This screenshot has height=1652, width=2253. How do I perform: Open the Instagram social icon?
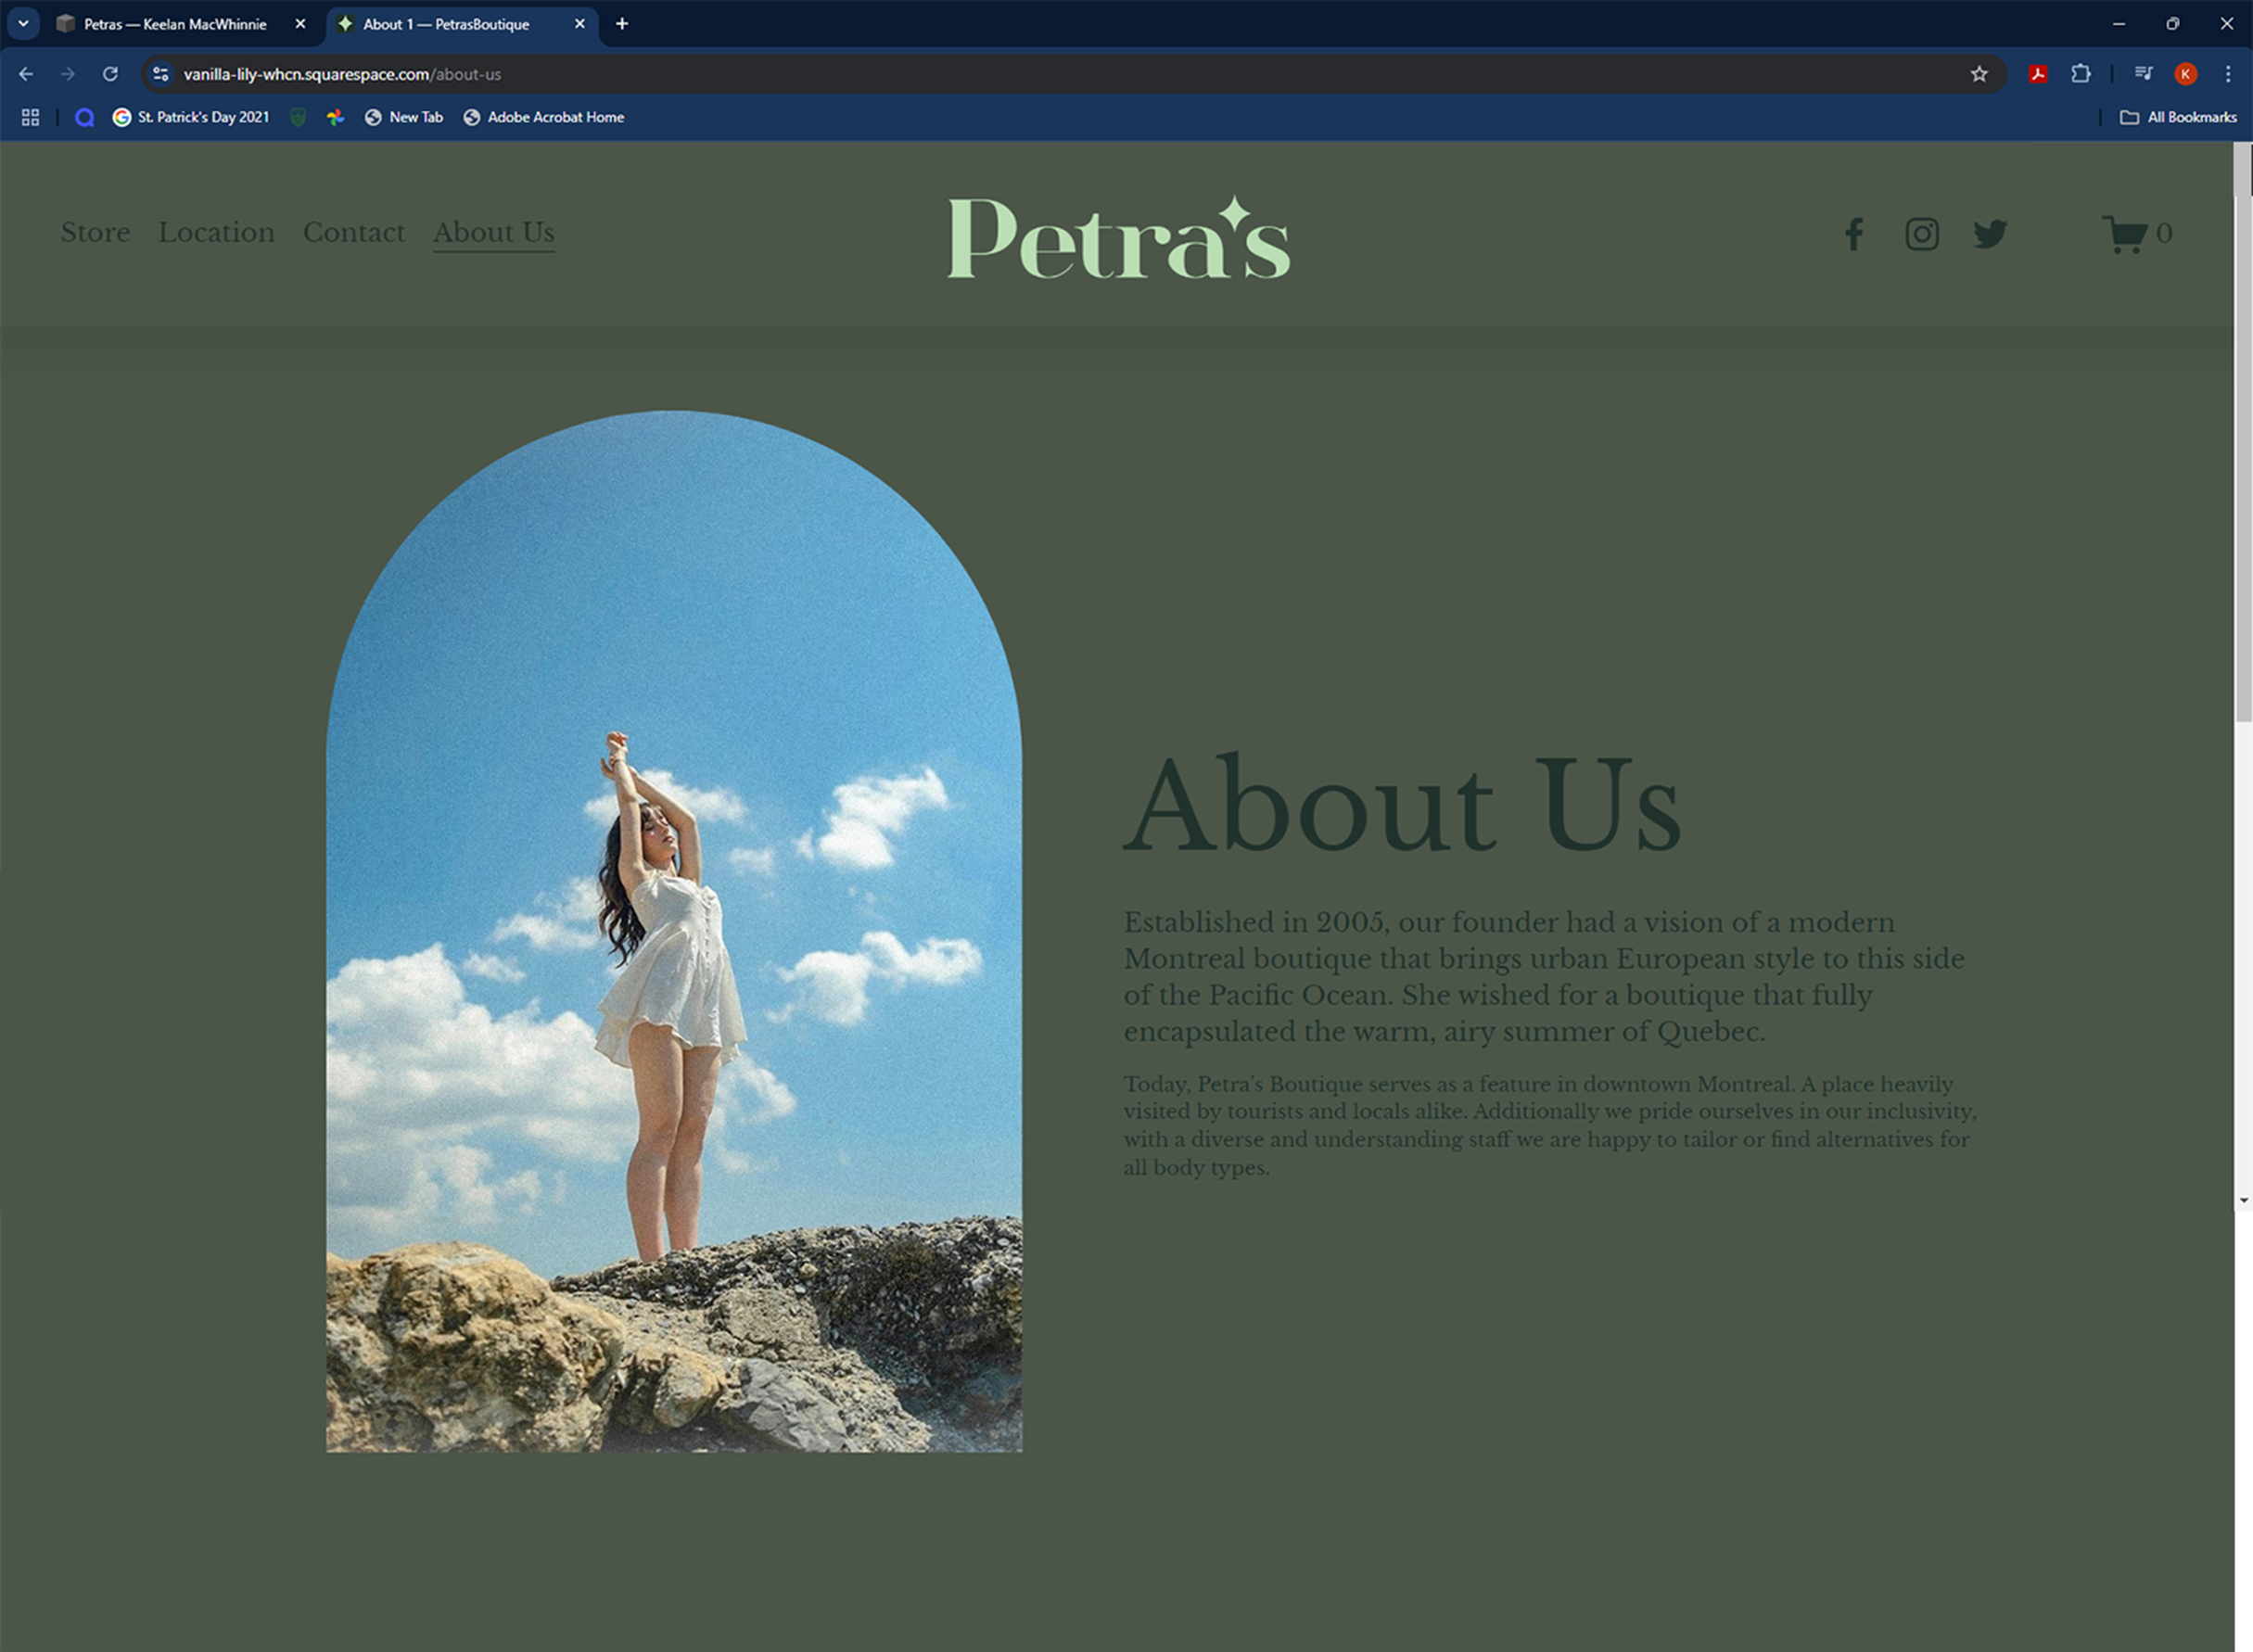click(1921, 234)
